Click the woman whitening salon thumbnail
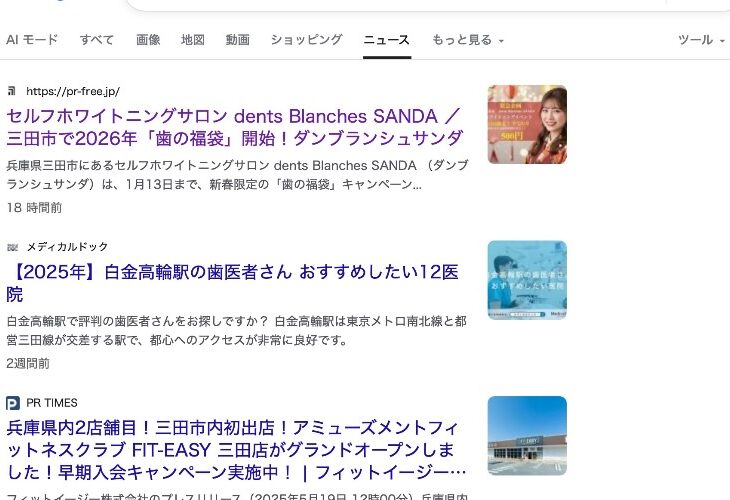Image resolution: width=730 pixels, height=500 pixels. [x=527, y=124]
